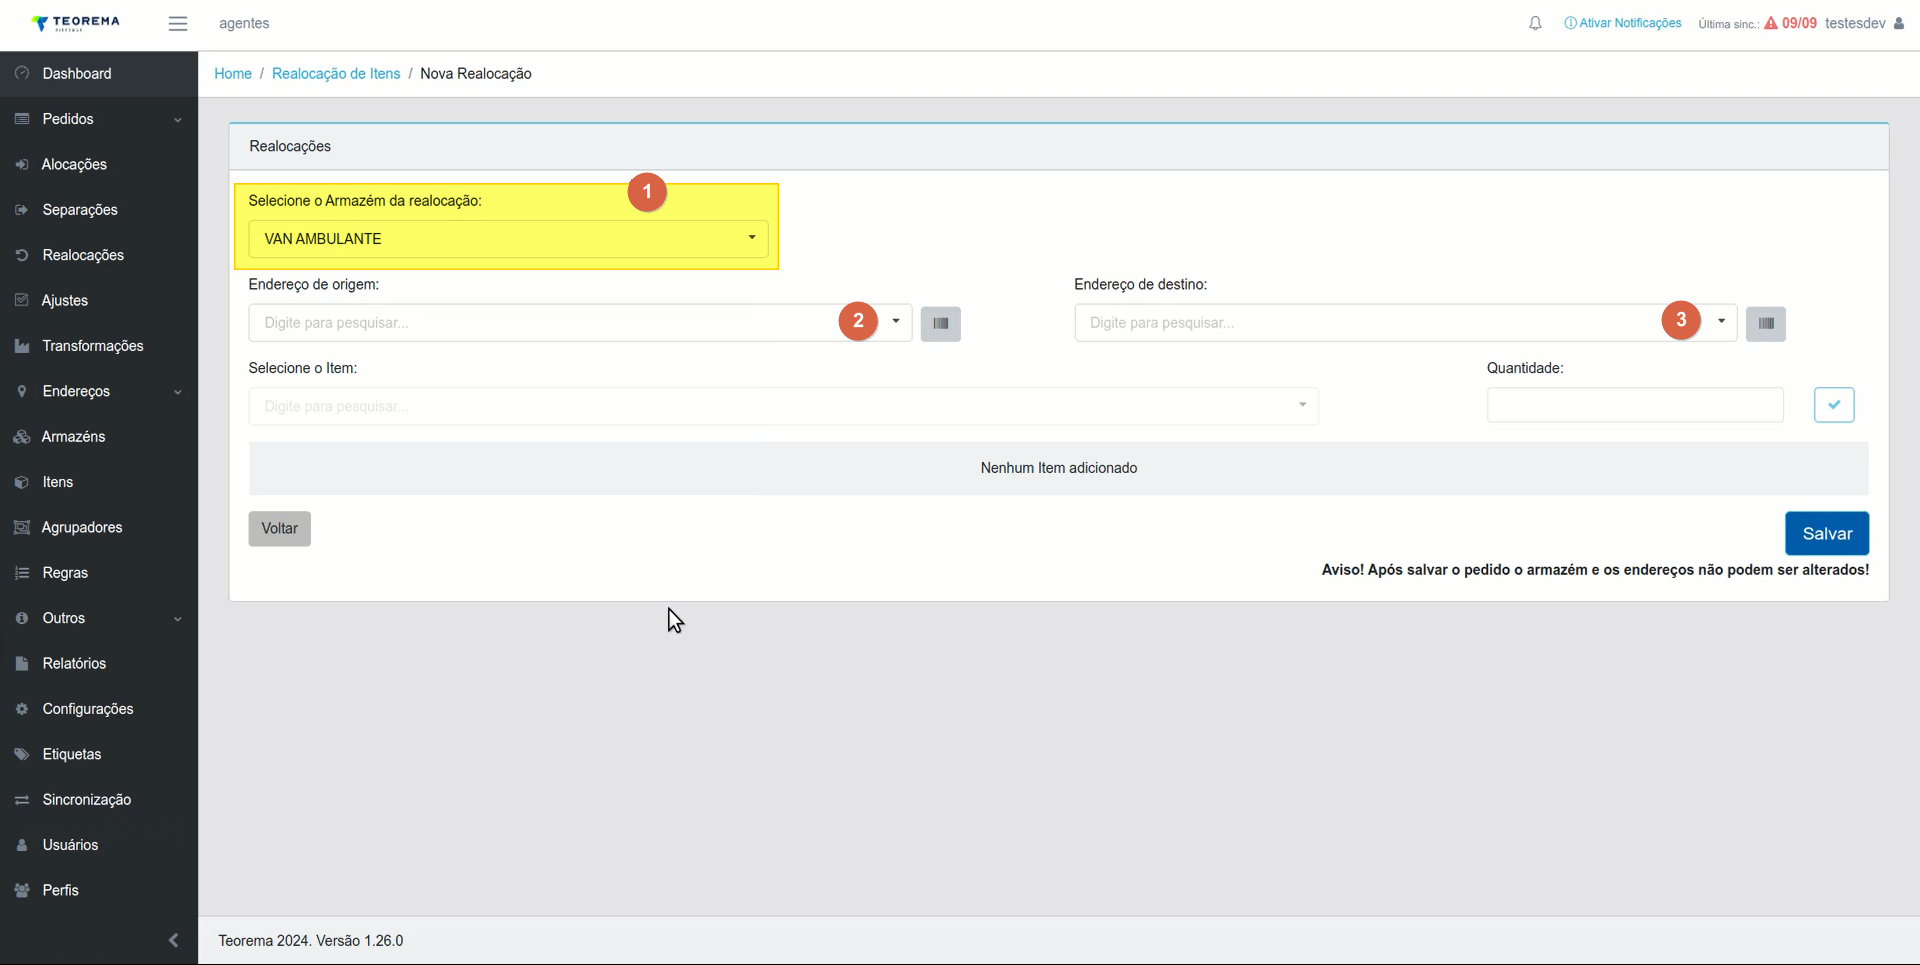The width and height of the screenshot is (1920, 965).
Task: Open the testesdev user profile icon
Action: pyautogui.click(x=1899, y=23)
